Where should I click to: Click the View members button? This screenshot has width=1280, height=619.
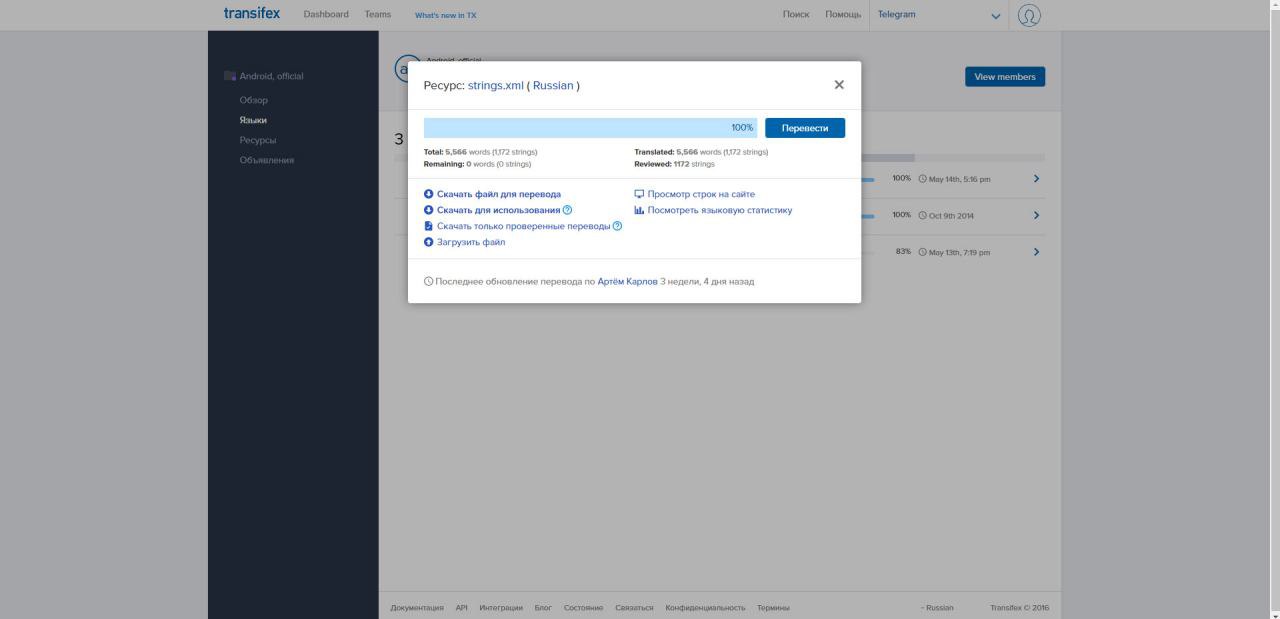pos(1005,77)
